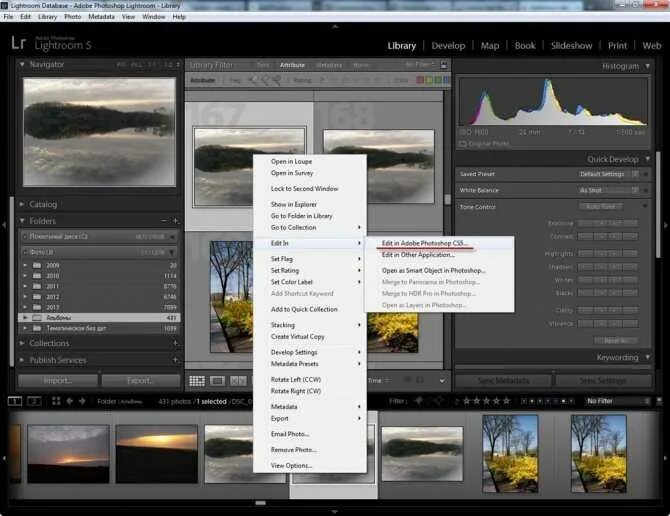Image resolution: width=670 pixels, height=516 pixels.
Task: Hide the top module panel arrow
Action: pos(335,26)
